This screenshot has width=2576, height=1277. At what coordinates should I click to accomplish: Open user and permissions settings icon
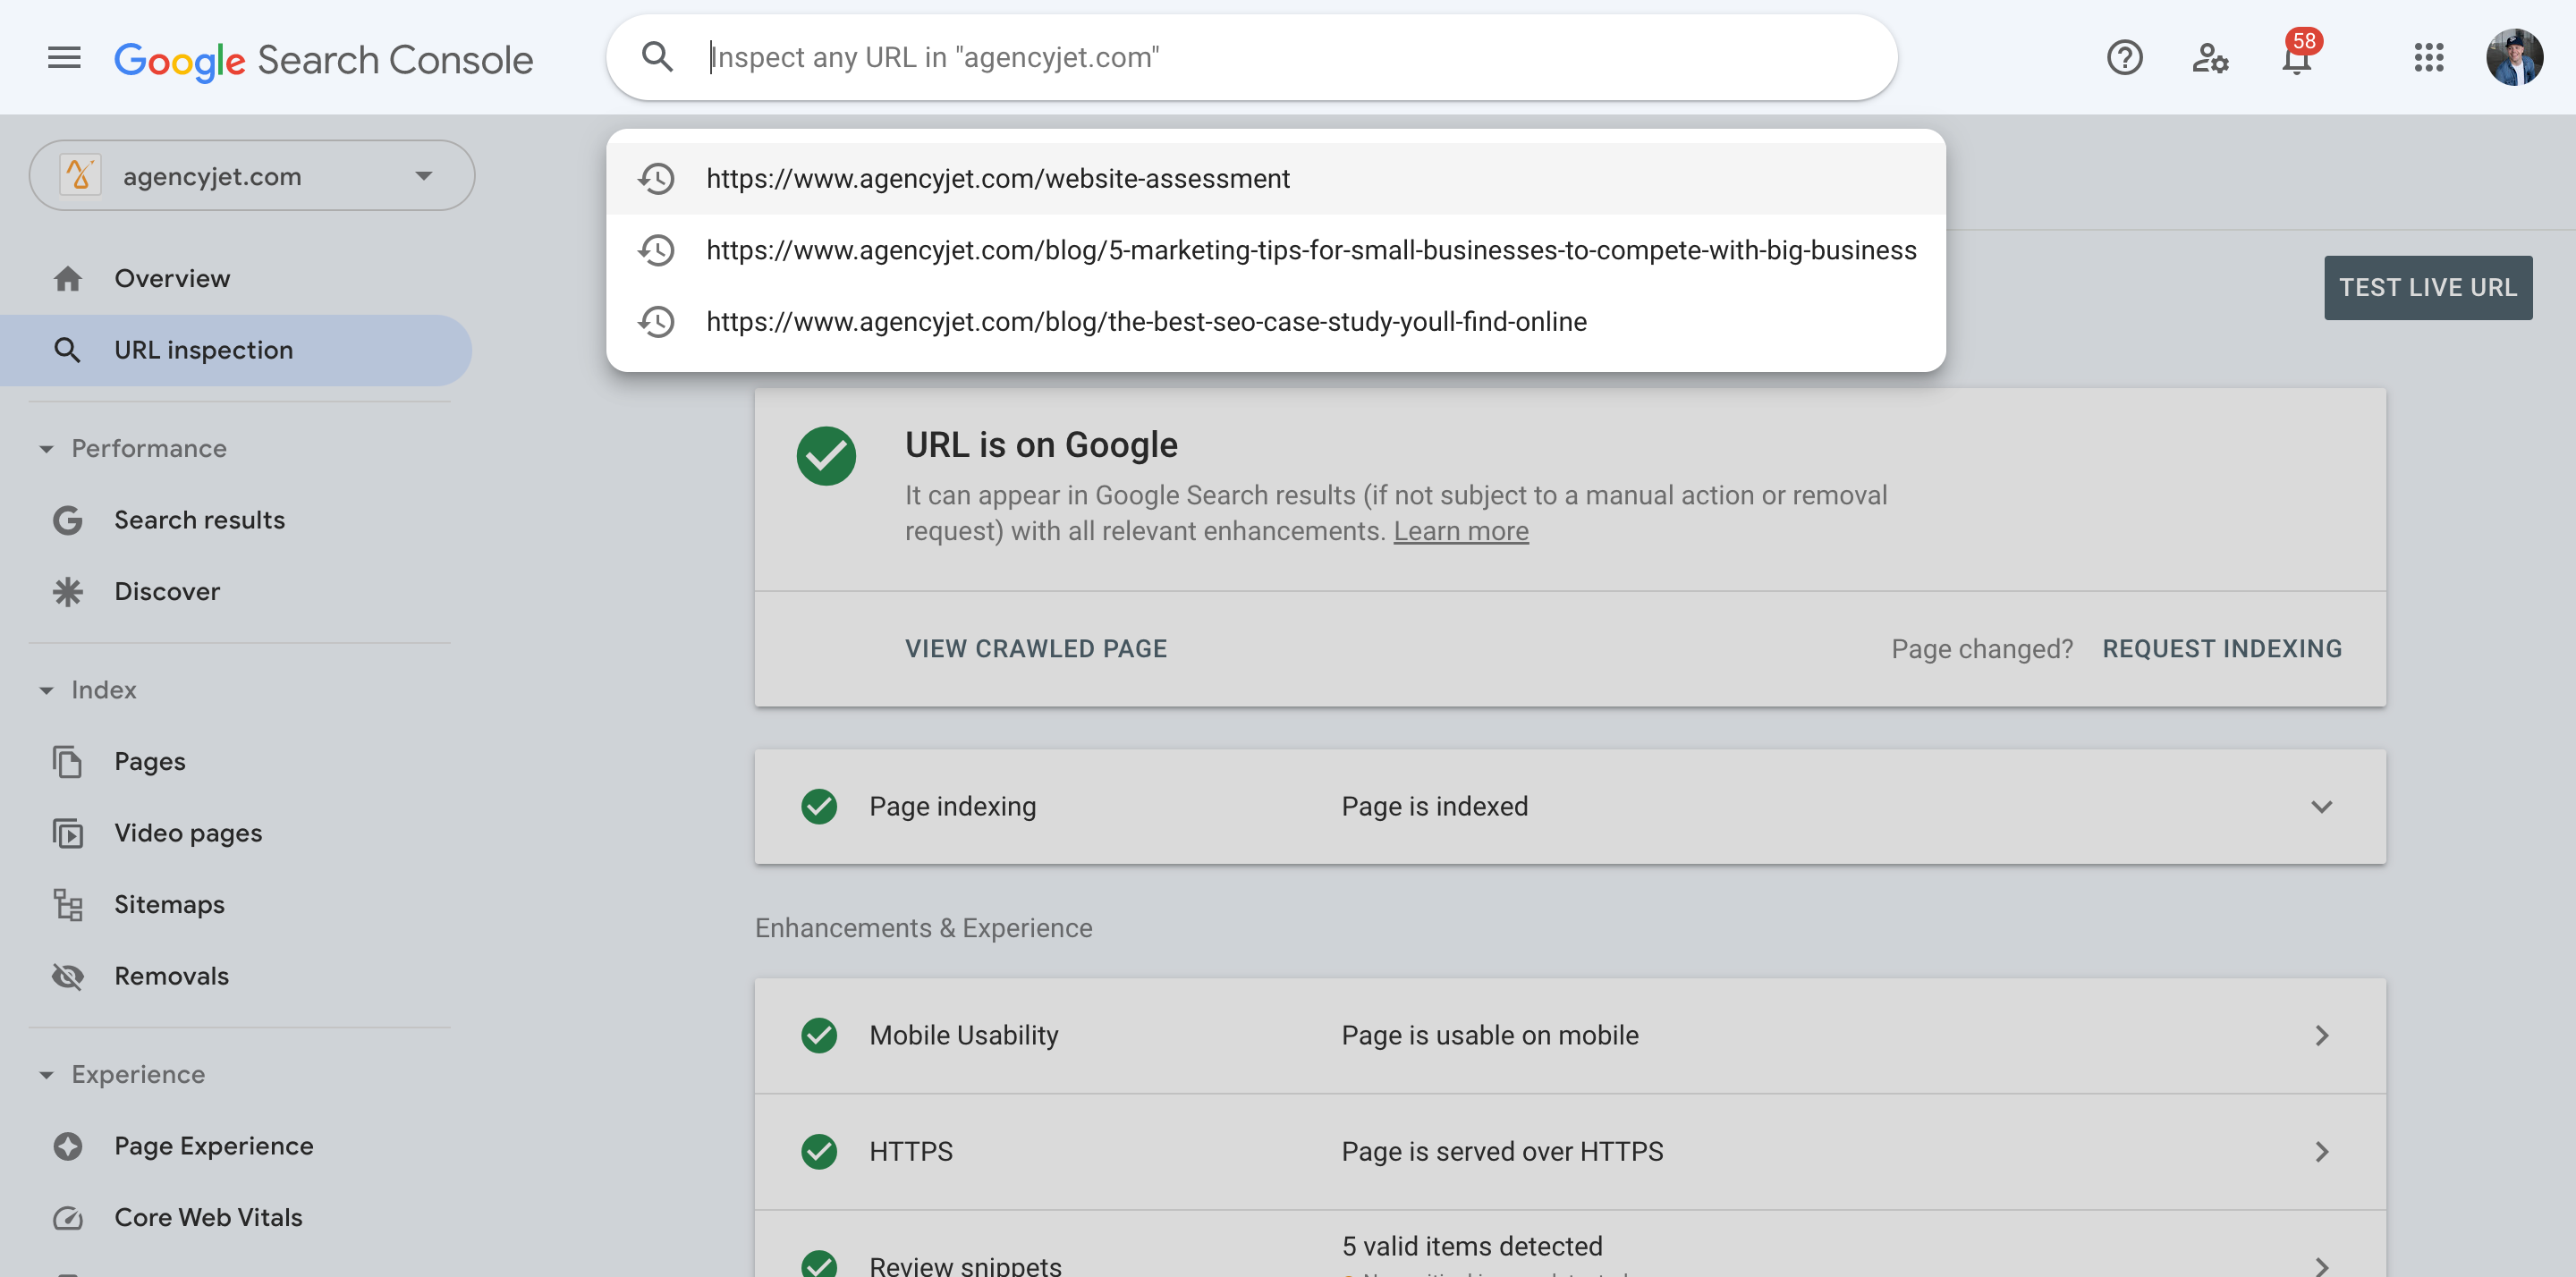pos(2210,58)
